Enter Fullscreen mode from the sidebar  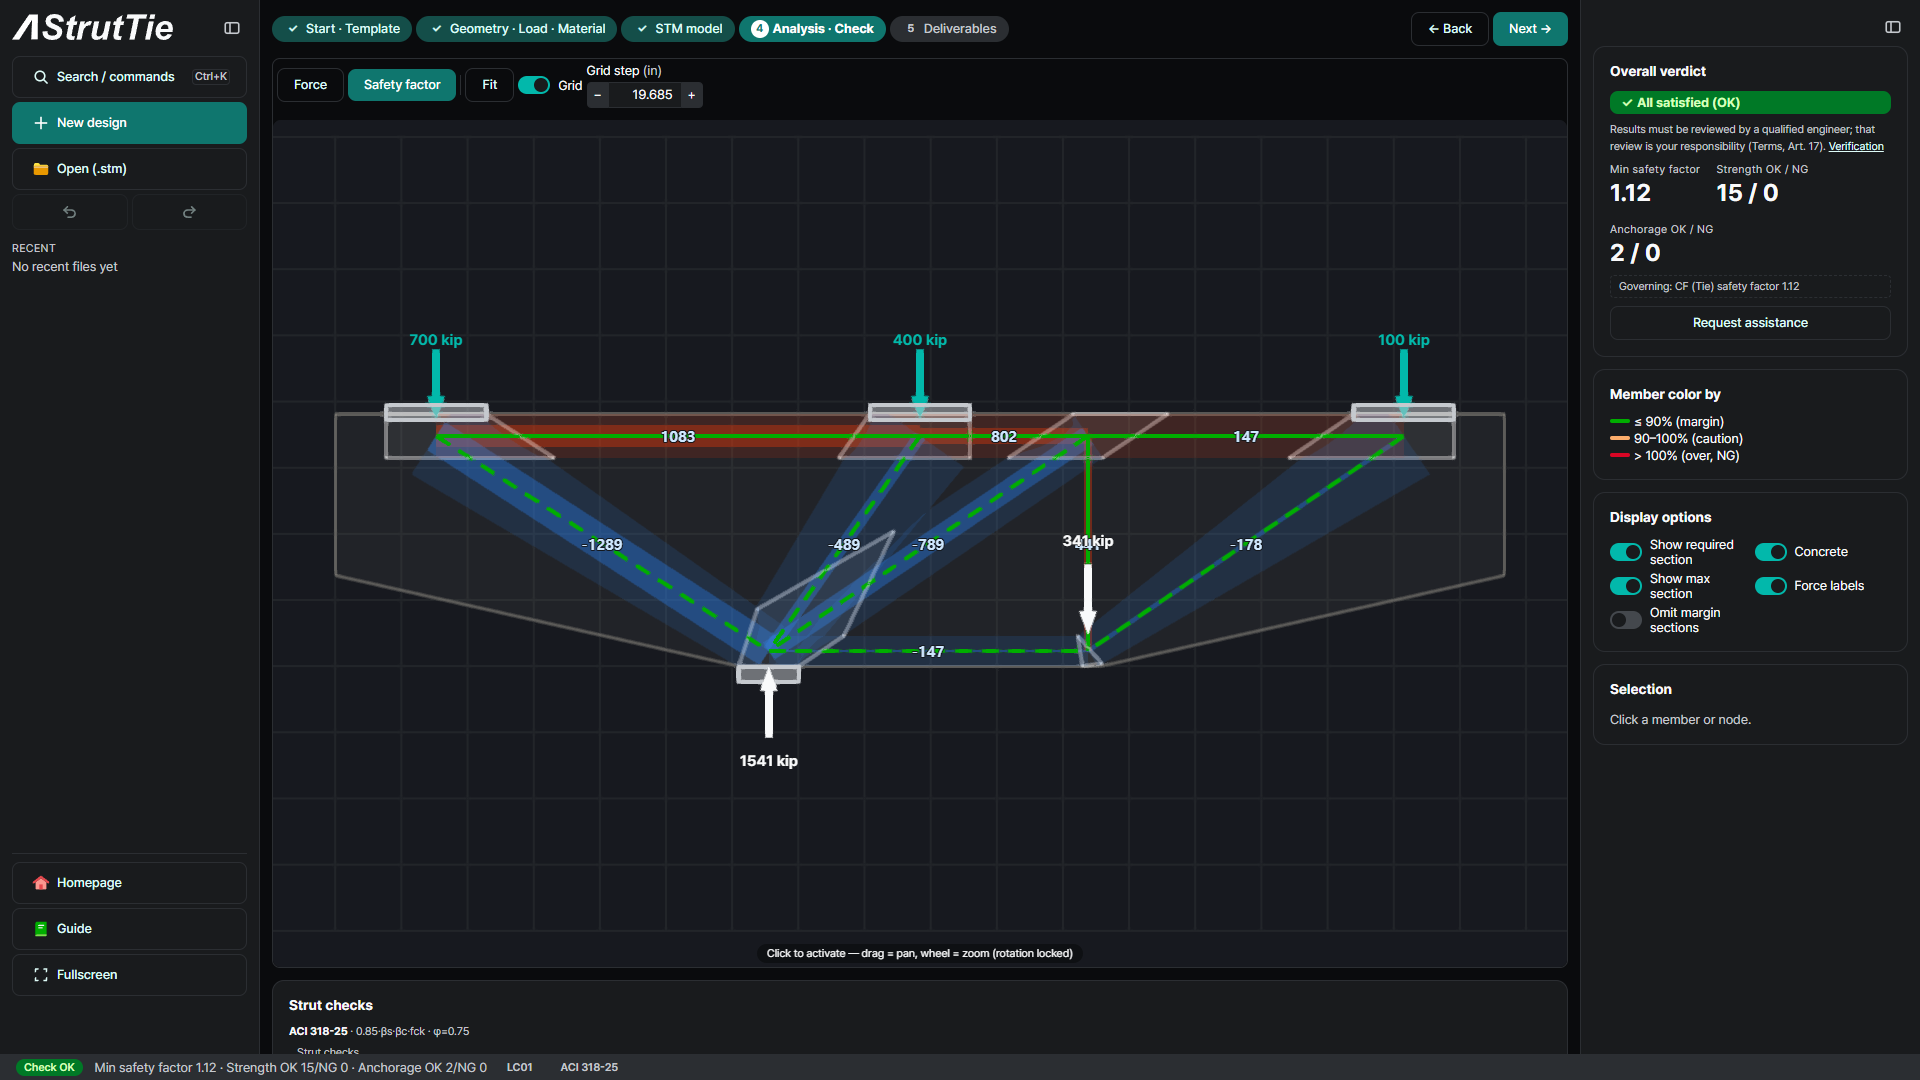tap(129, 975)
